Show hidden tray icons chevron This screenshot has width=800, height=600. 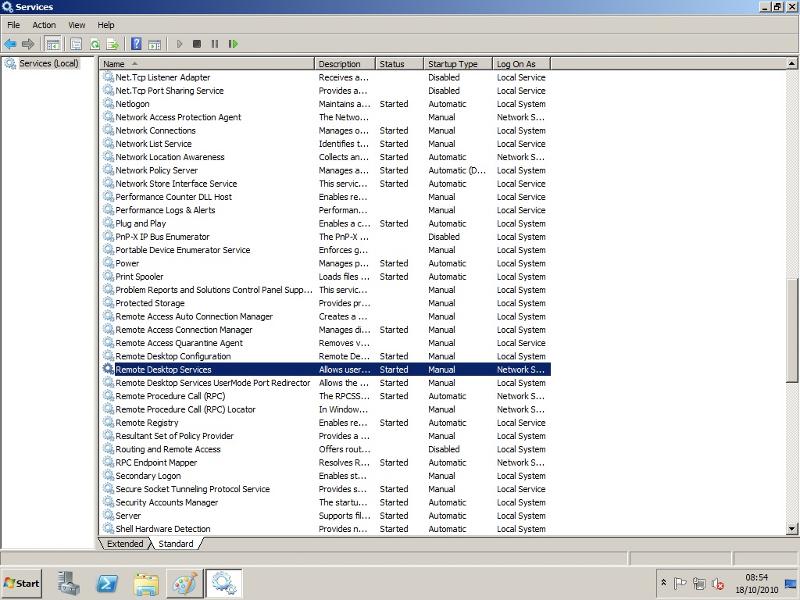coord(664,583)
